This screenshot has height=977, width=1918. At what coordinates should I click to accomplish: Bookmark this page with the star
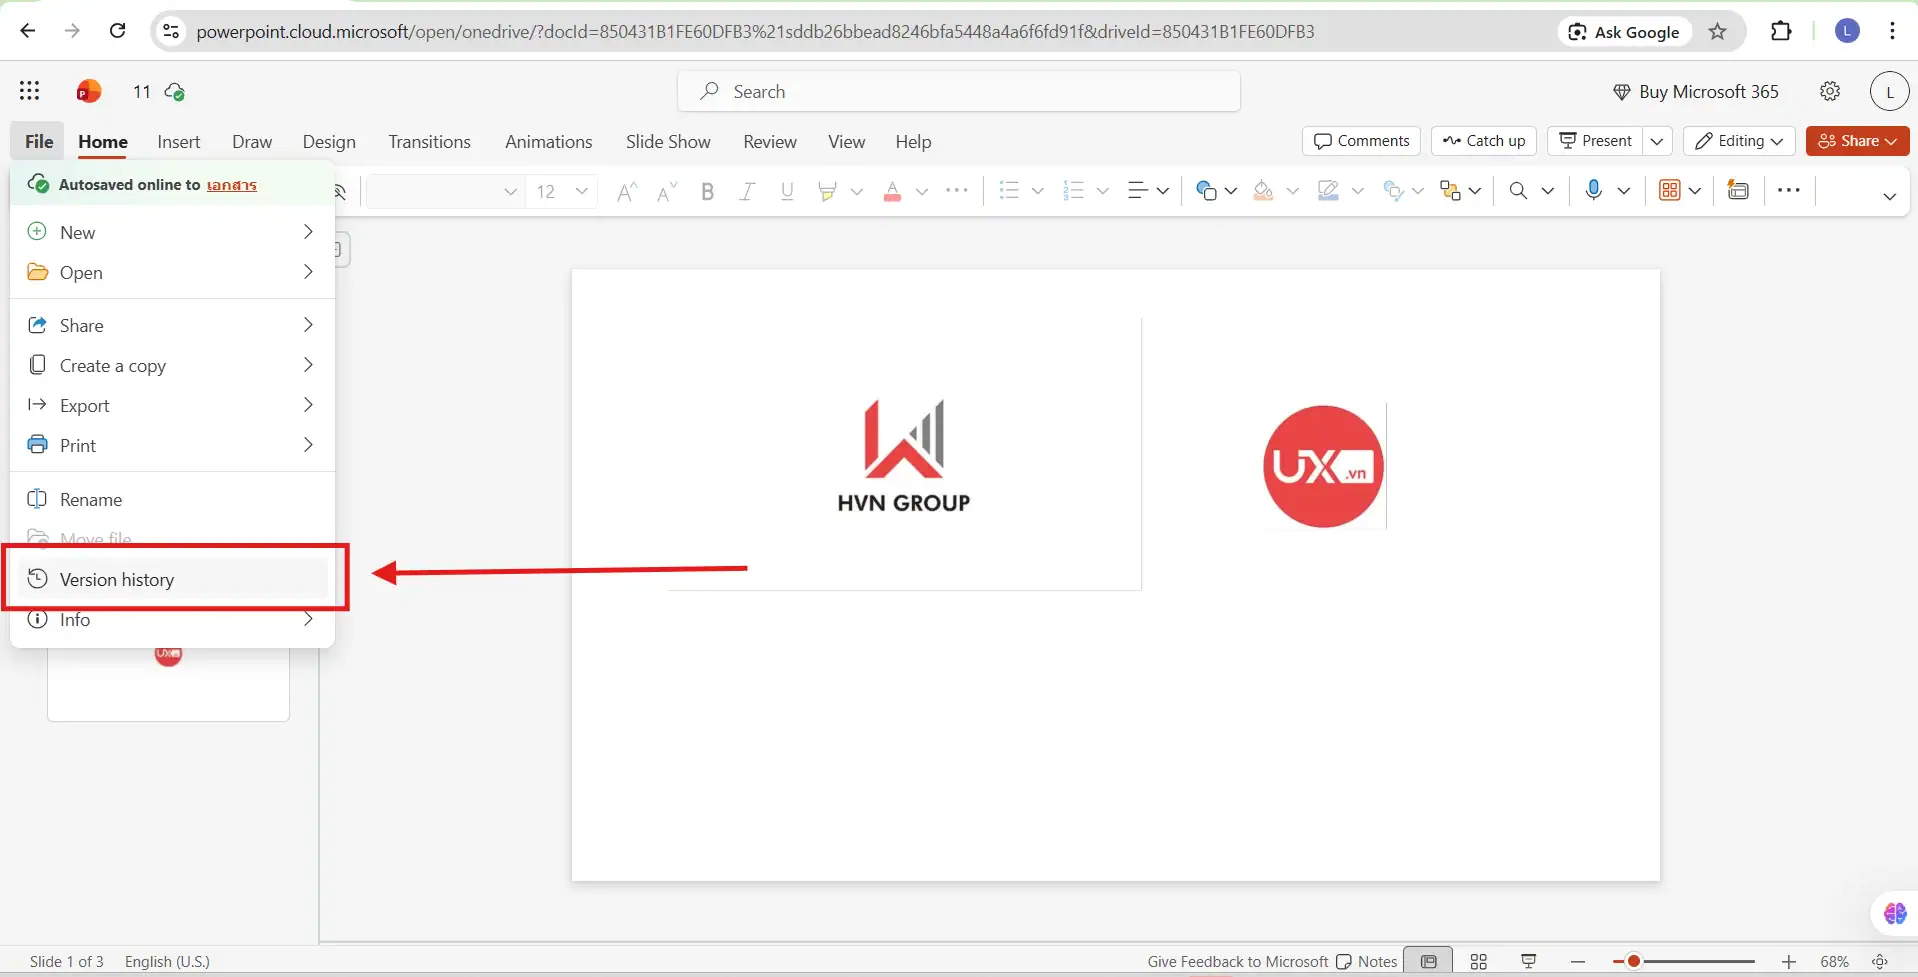pyautogui.click(x=1717, y=31)
